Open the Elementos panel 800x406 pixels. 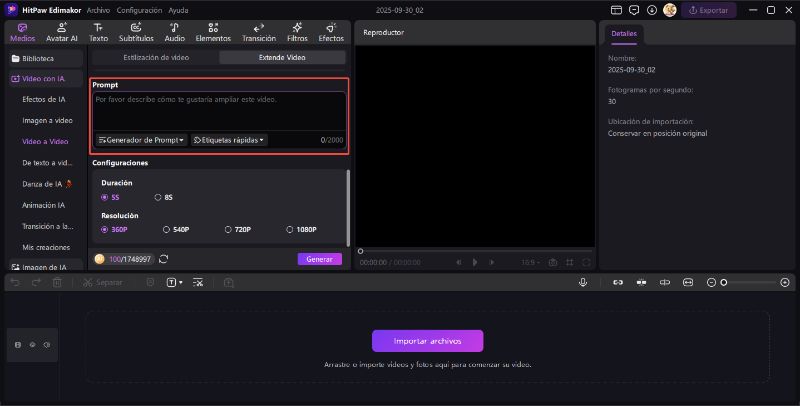coord(212,31)
